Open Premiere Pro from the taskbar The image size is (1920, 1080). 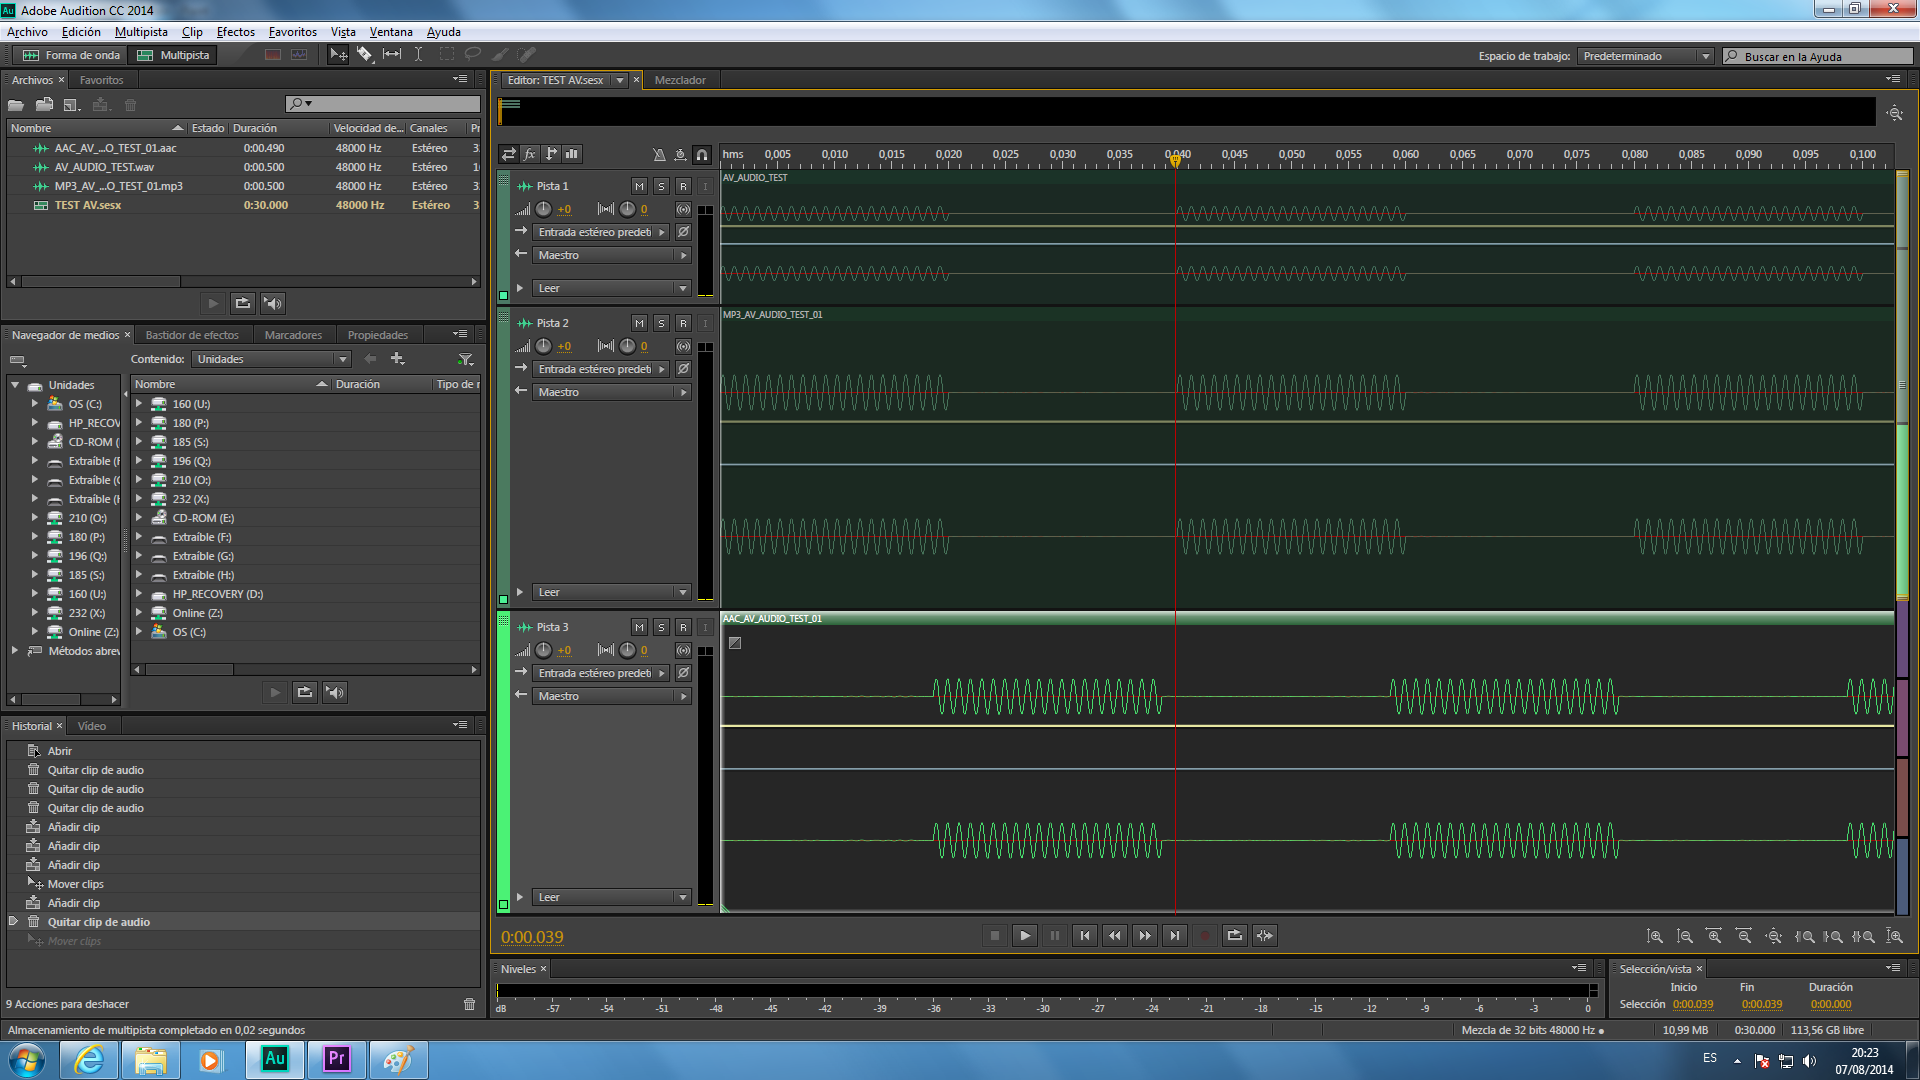click(x=337, y=1059)
